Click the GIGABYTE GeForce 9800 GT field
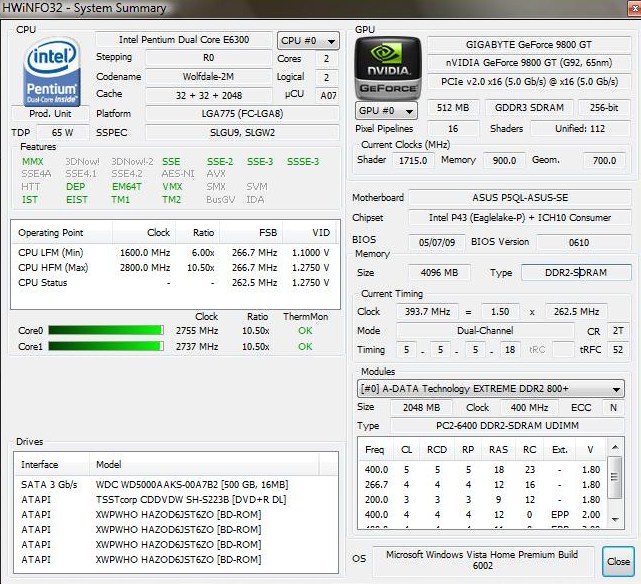The image size is (641, 584). tap(529, 45)
